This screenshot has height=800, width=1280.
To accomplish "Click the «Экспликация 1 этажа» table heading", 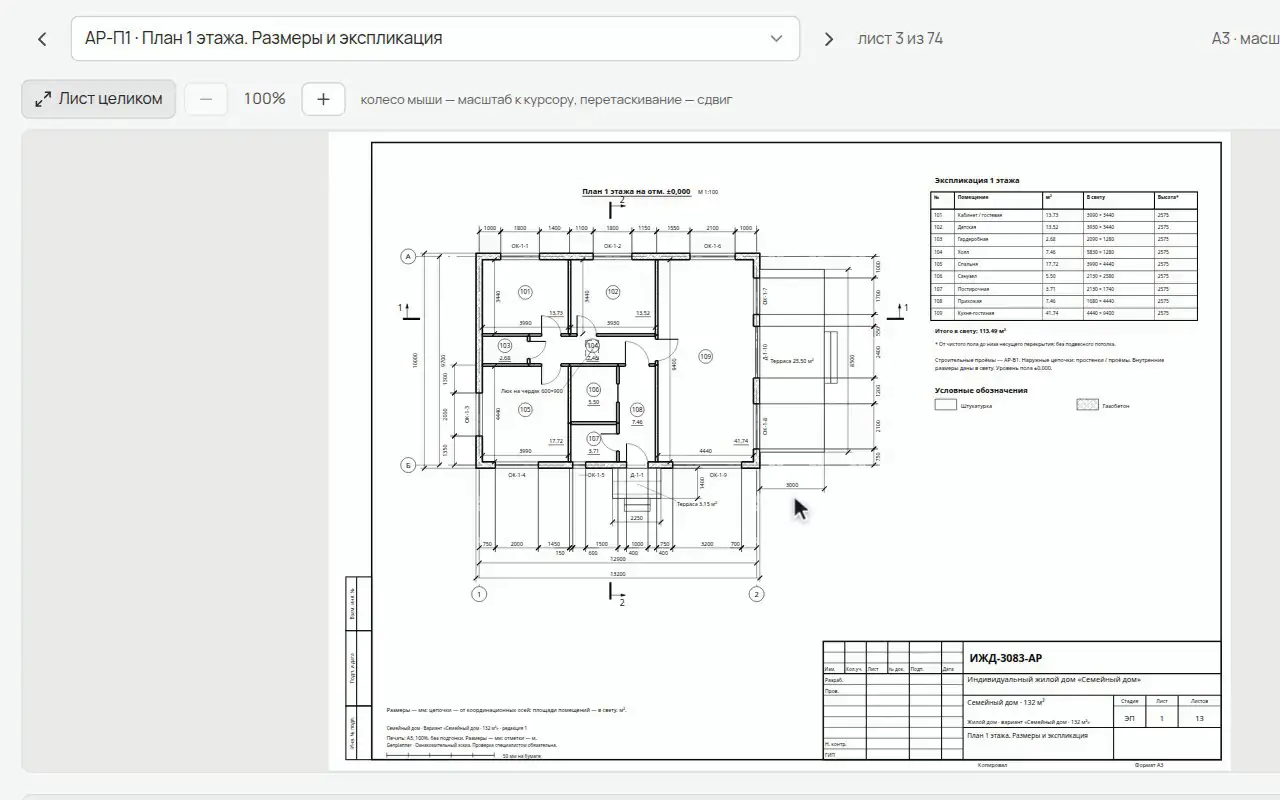I will 977,181.
